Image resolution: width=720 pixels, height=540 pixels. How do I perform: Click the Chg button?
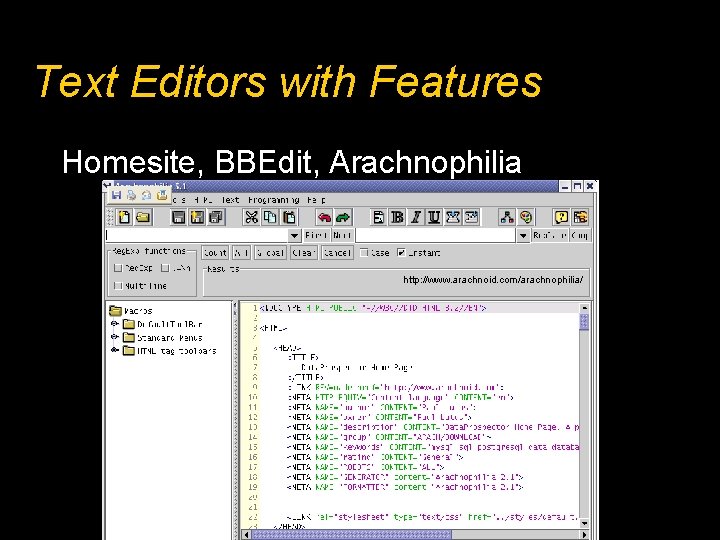click(579, 235)
